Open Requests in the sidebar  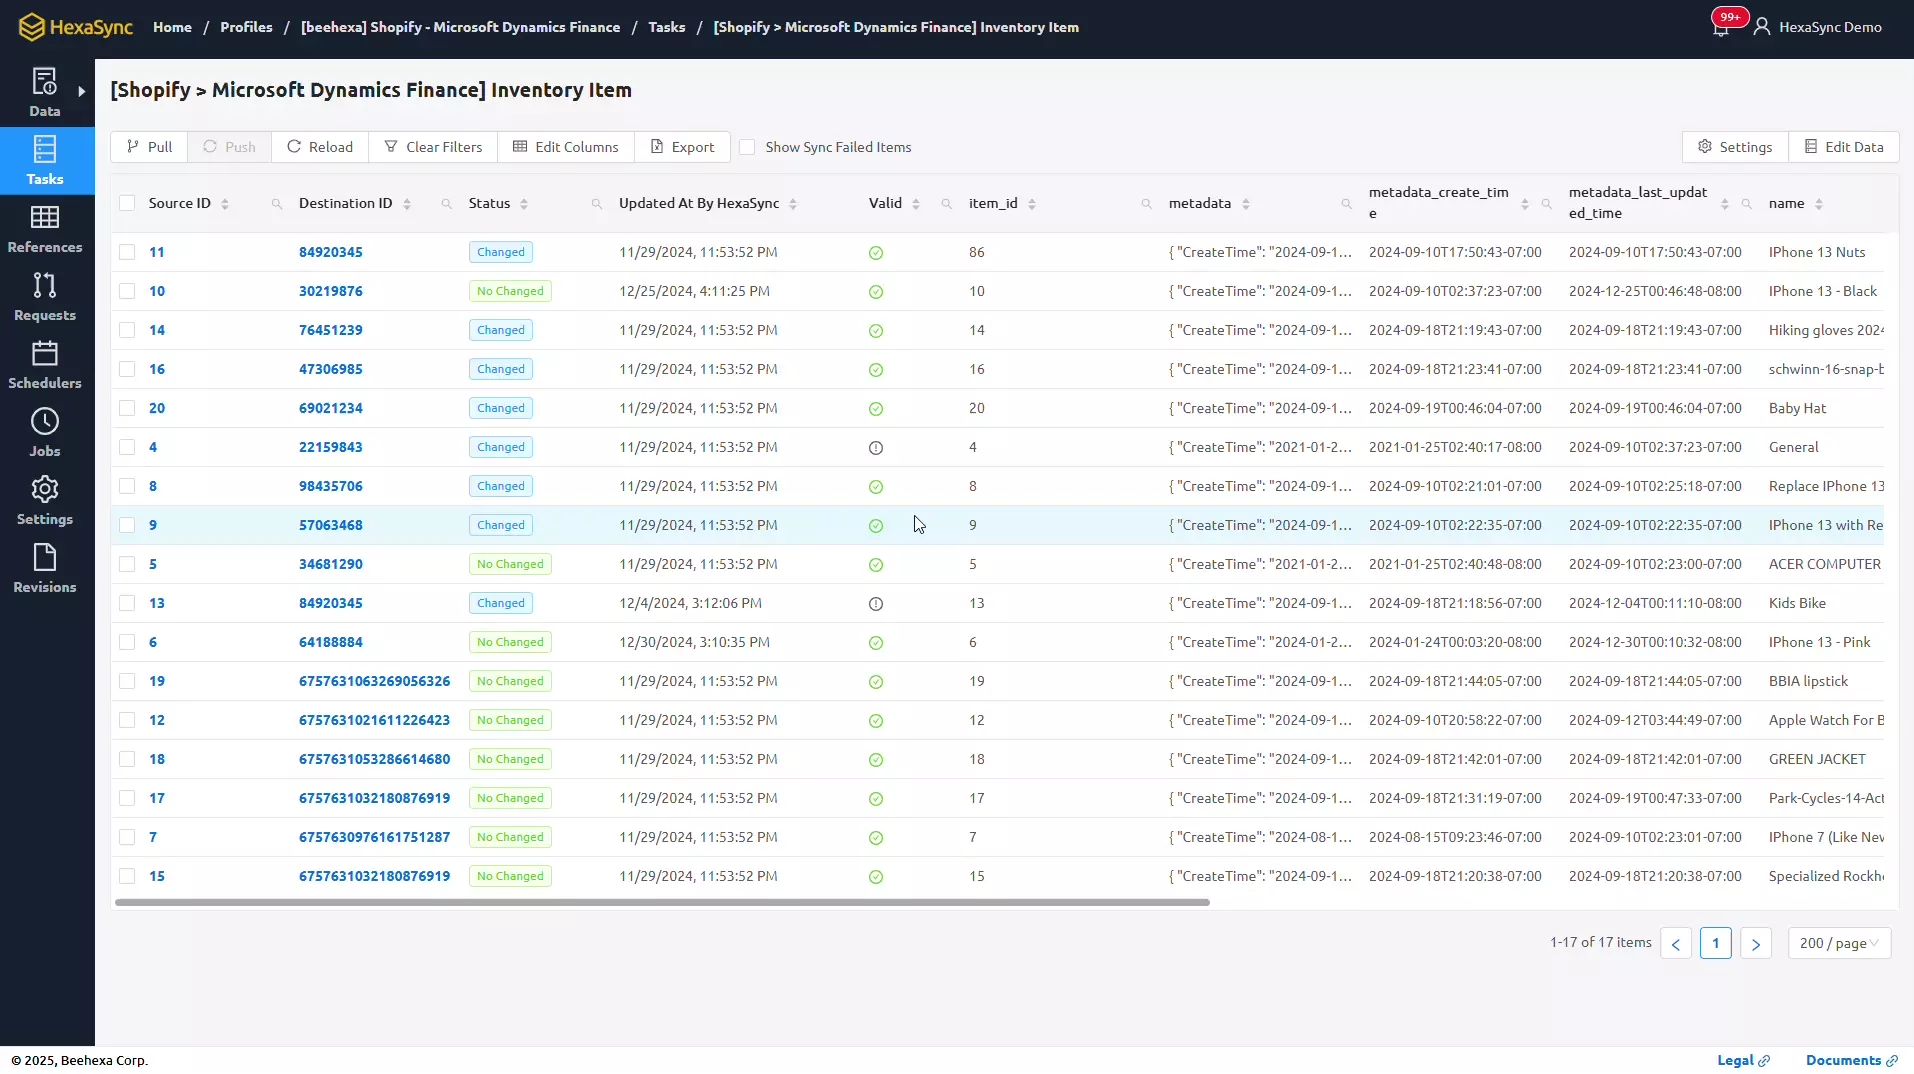pyautogui.click(x=45, y=296)
